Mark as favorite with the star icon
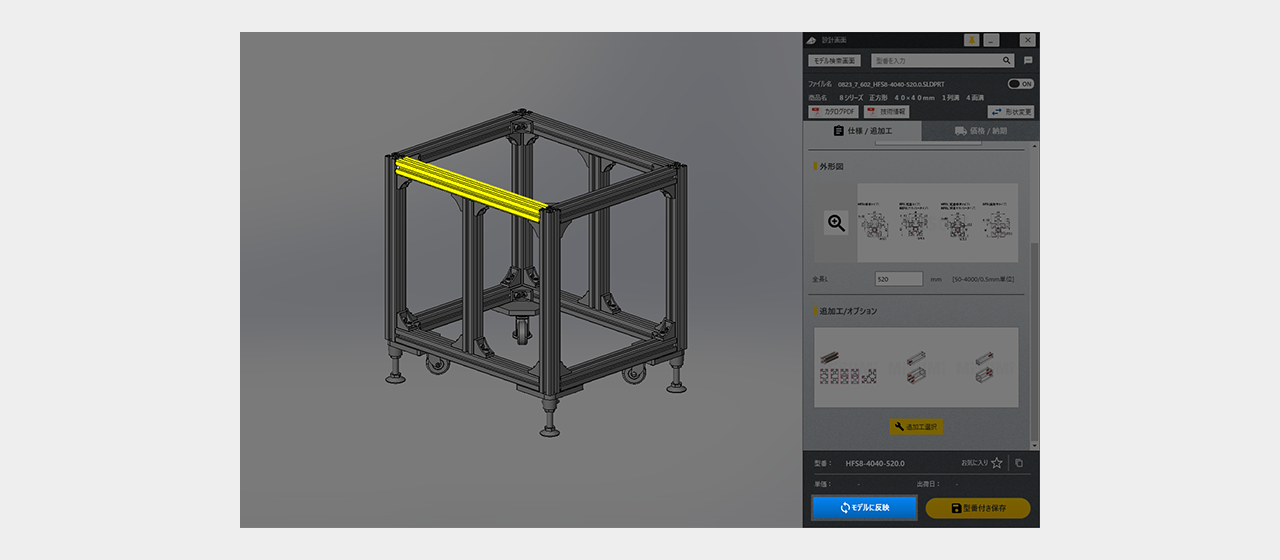This screenshot has width=1280, height=560. [997, 463]
